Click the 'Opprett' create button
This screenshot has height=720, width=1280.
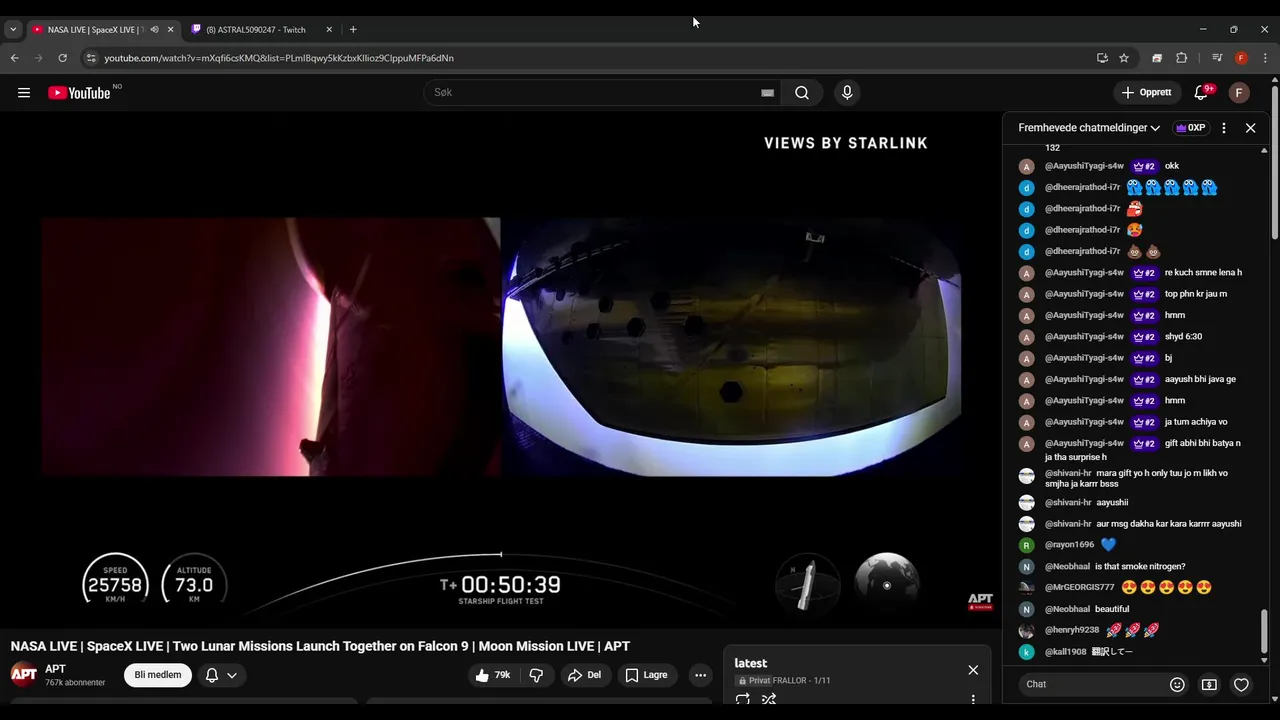(1147, 93)
